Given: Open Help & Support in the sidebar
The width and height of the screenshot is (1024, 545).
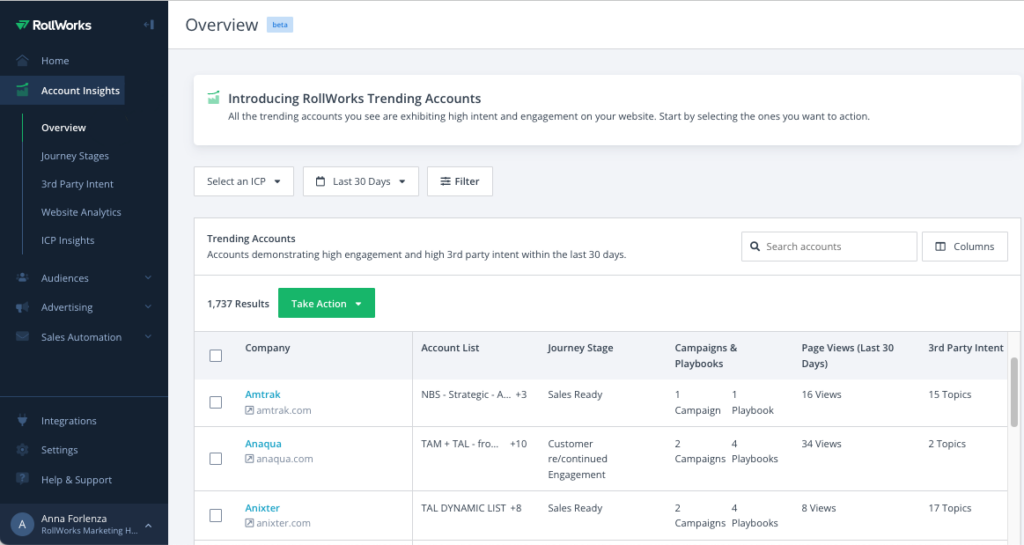Looking at the screenshot, I should tap(76, 480).
